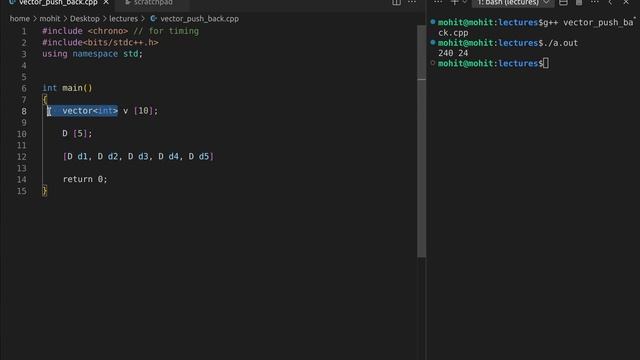Click line number 1 in the gutter
Image resolution: width=640 pixels, height=360 pixels.
click(24, 31)
